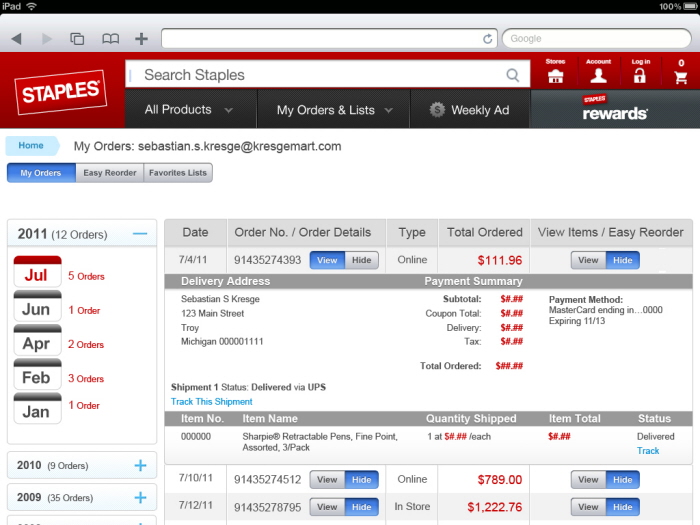Click the Staples logo
Image resolution: width=700 pixels, height=525 pixels.
coord(61,92)
